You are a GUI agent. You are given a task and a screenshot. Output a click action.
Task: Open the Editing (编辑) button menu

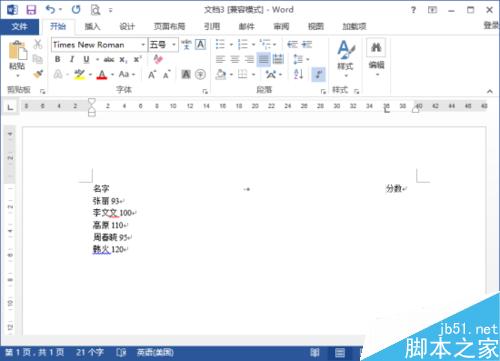pyautogui.click(x=376, y=57)
